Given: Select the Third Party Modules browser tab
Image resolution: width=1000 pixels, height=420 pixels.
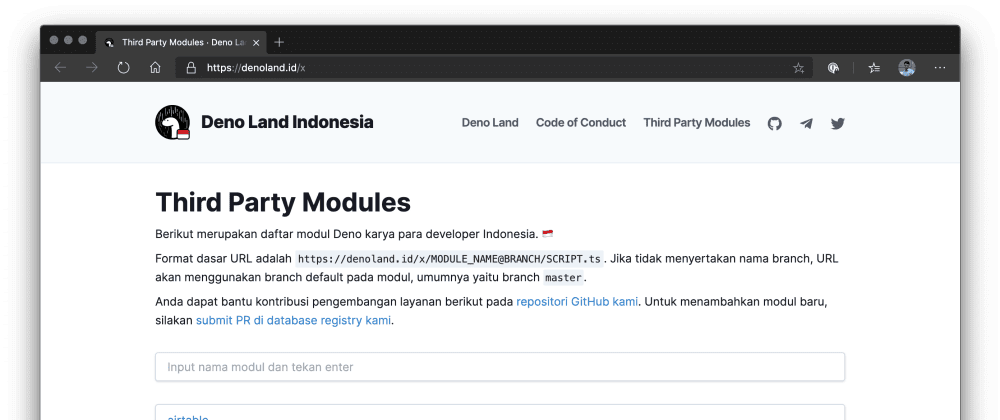Looking at the screenshot, I should [182, 43].
